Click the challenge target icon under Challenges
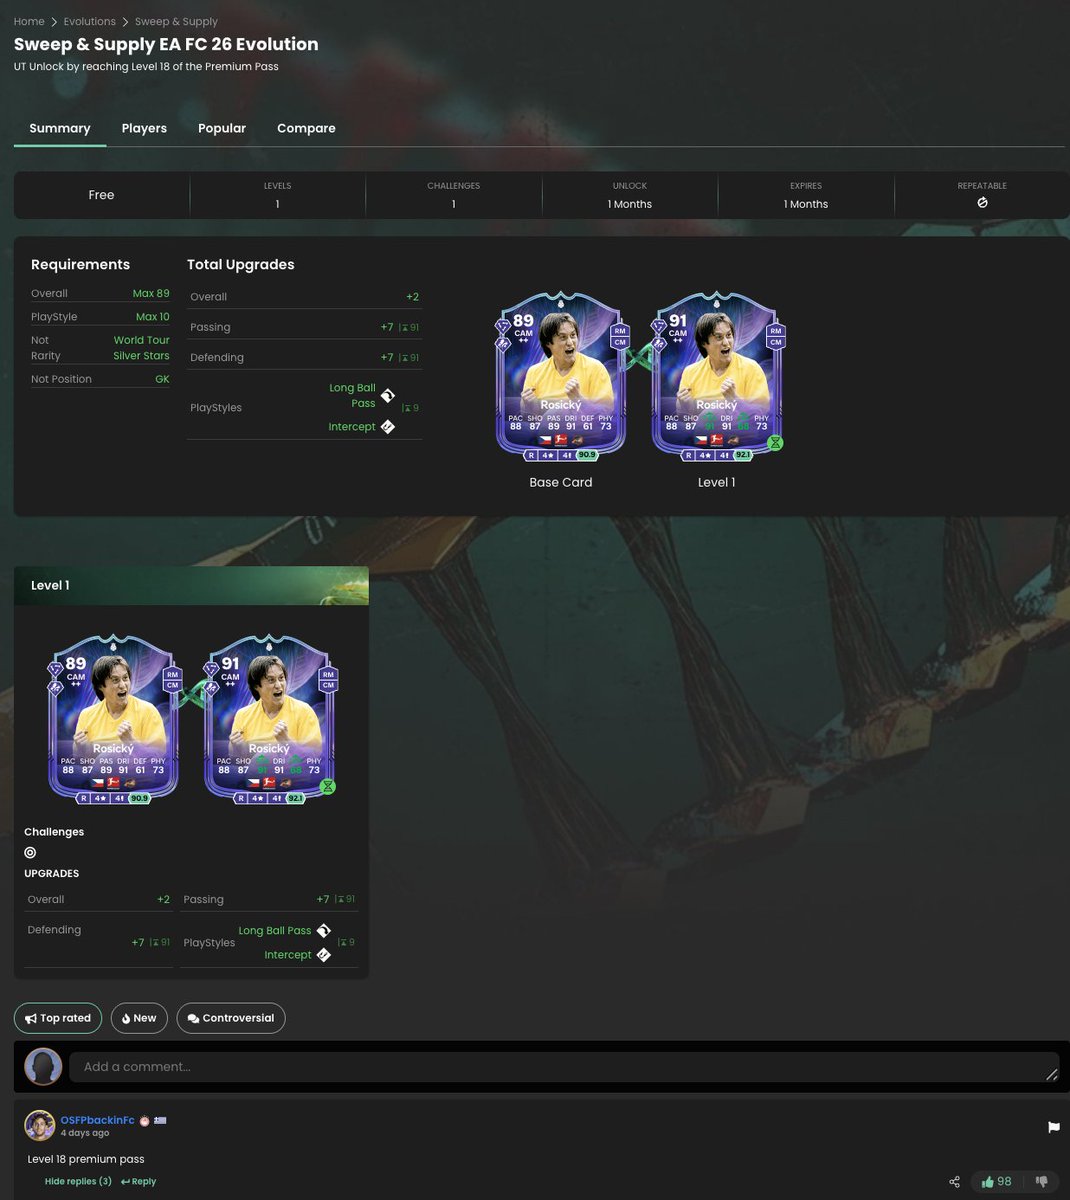Viewport: 1070px width, 1200px height. tap(30, 853)
